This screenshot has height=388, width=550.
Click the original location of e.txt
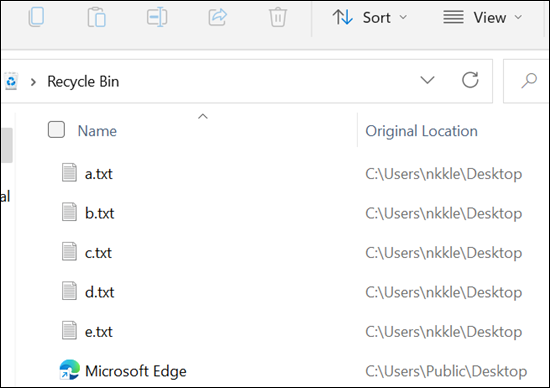click(444, 332)
